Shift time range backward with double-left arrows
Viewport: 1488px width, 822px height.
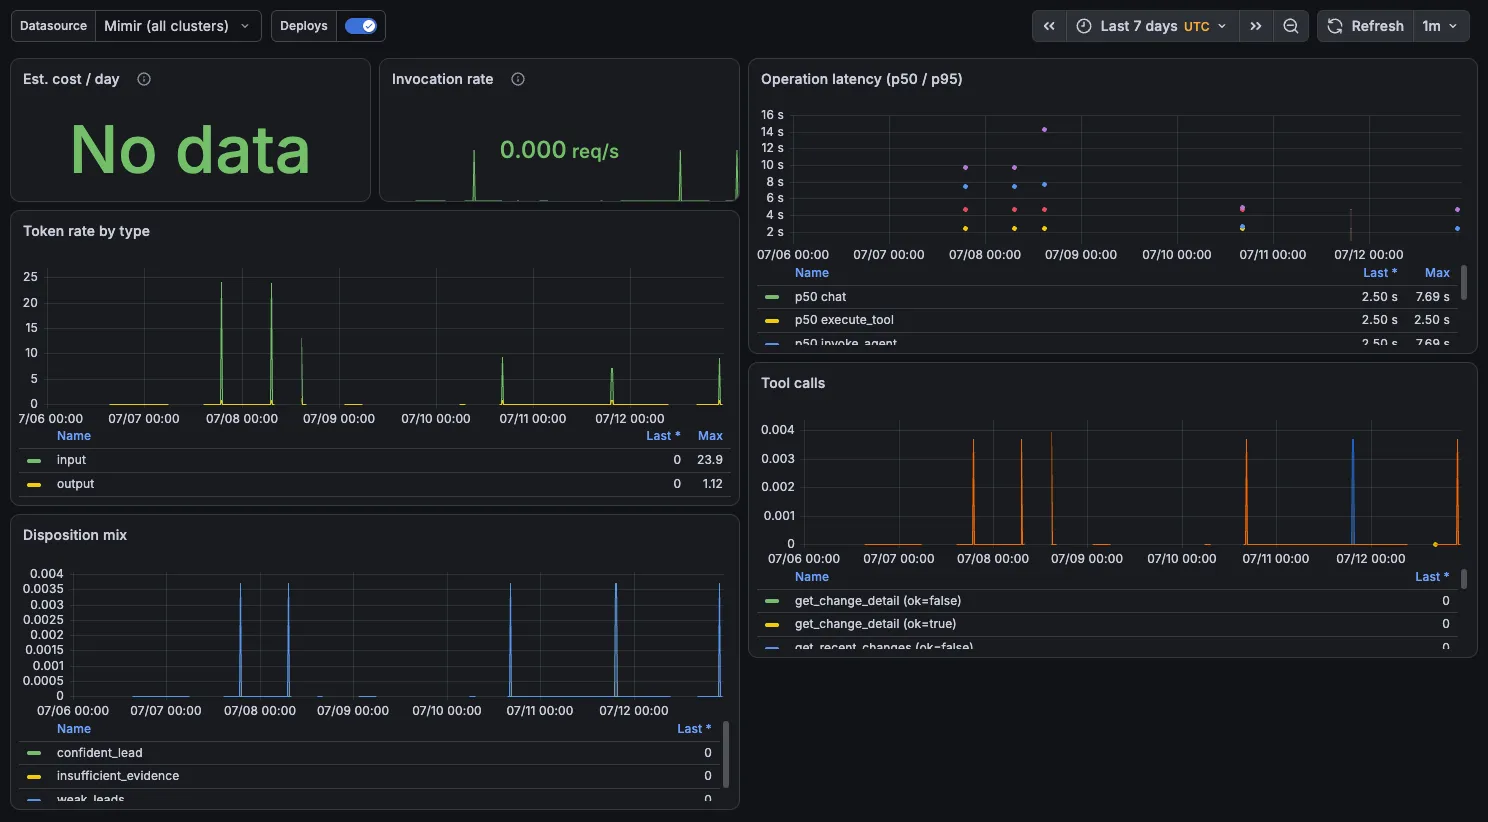(x=1049, y=26)
